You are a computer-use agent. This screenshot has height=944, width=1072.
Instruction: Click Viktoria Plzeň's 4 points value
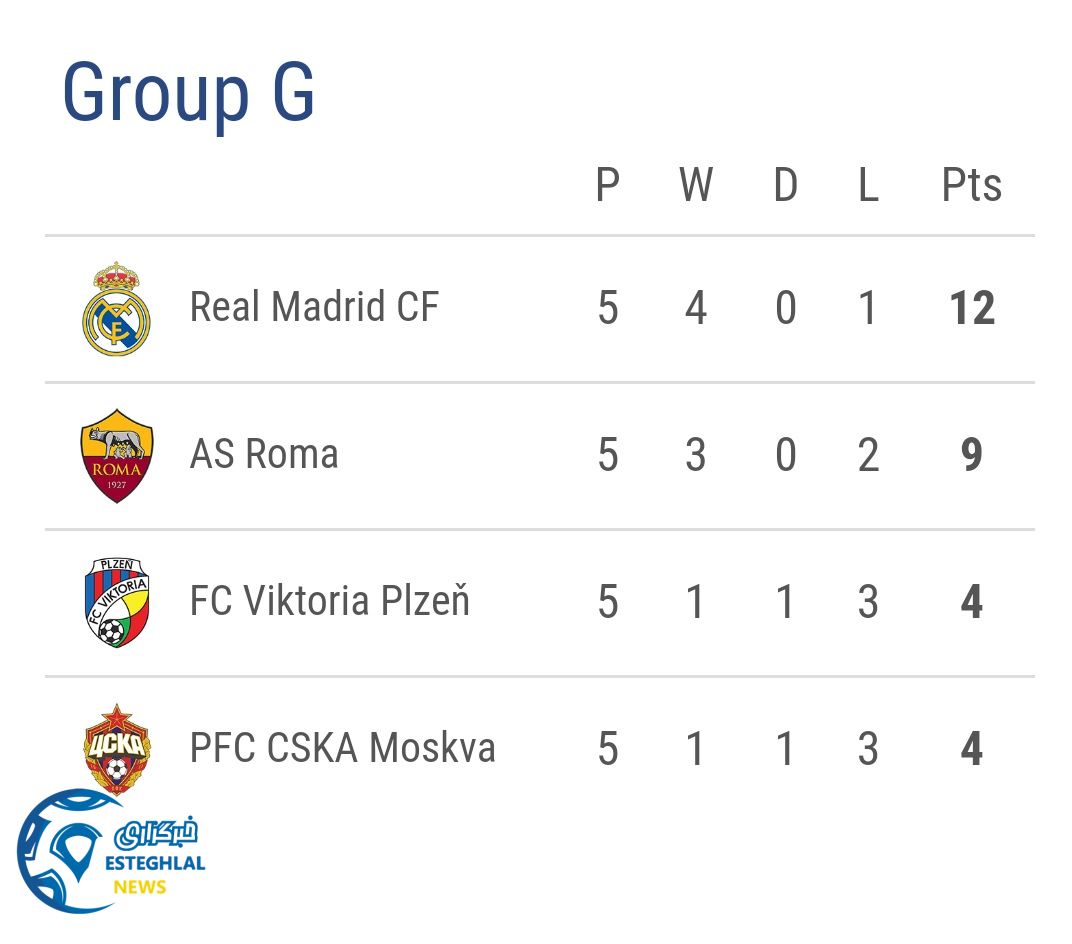(x=971, y=603)
